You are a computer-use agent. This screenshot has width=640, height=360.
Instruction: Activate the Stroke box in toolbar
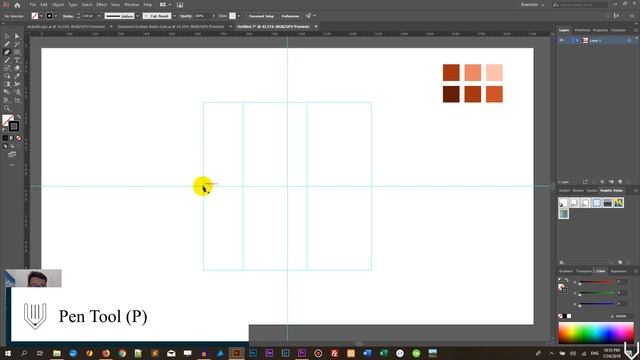click(14, 127)
